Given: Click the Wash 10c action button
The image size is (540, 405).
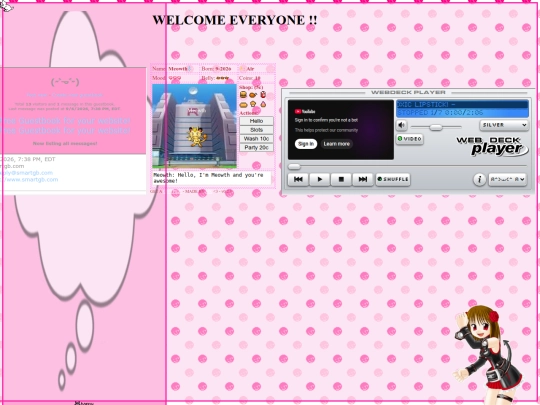Looking at the screenshot, I should 256,139.
